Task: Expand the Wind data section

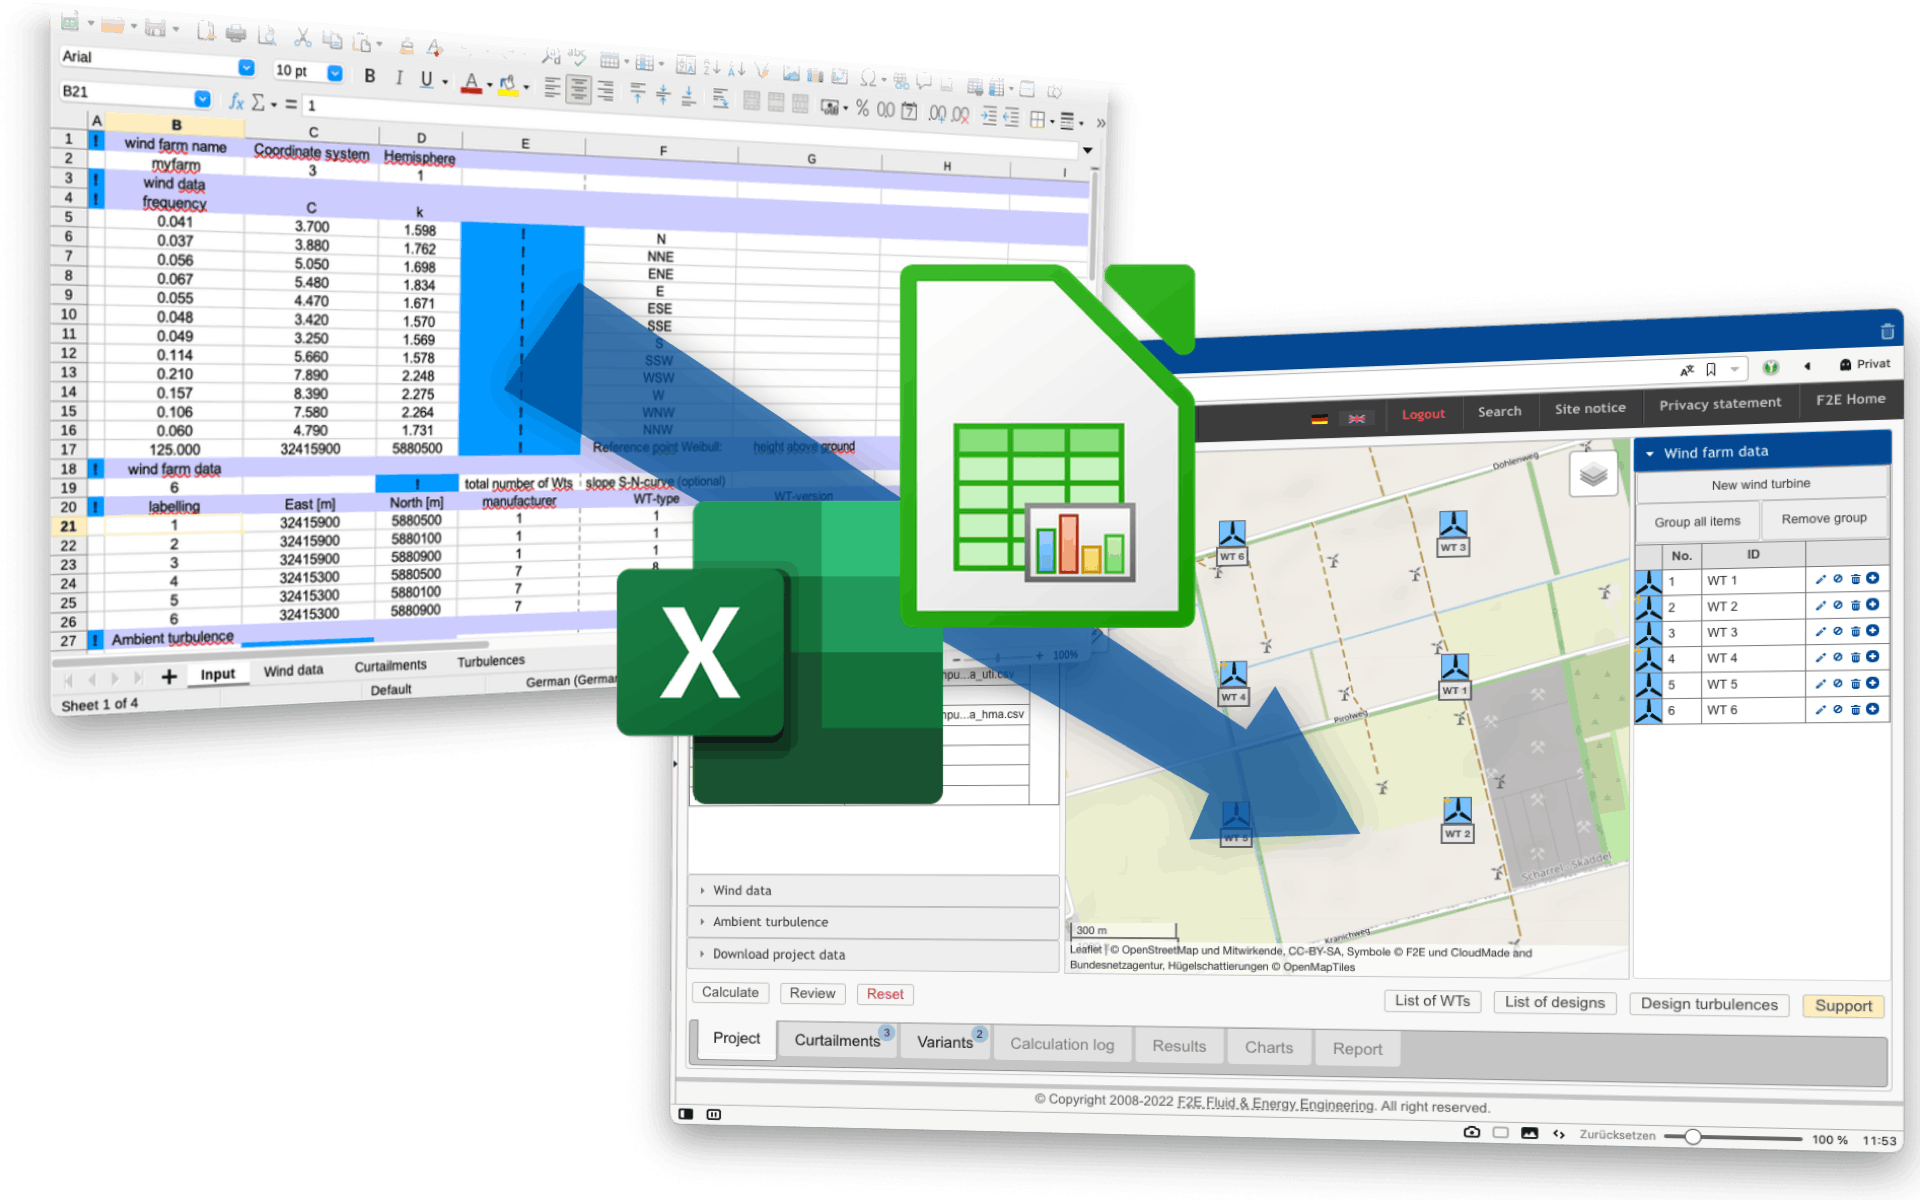Action: click(742, 889)
